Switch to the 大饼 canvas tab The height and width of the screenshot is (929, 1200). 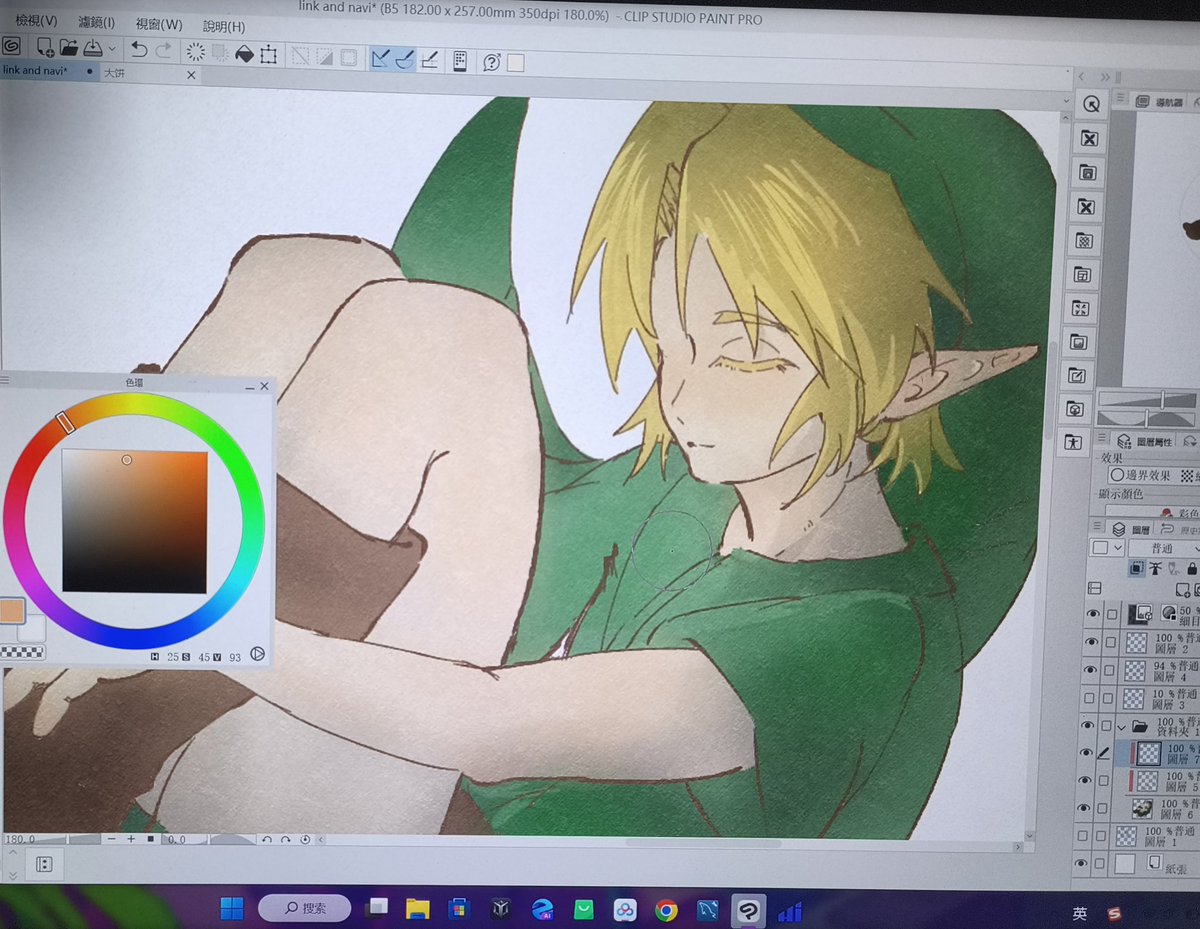(115, 73)
